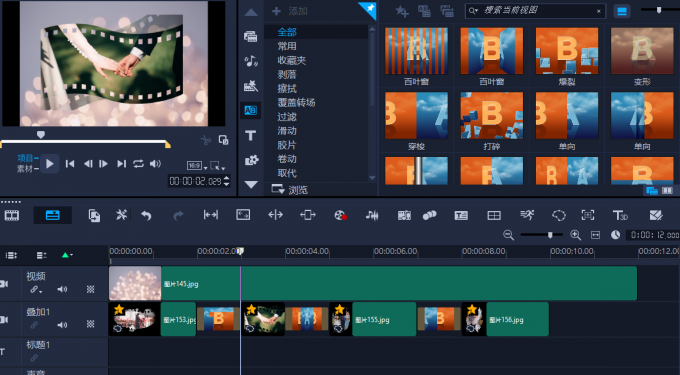Open the preview resize/crop mode dropdown
Image resolution: width=680 pixels, height=375 pixels.
point(217,166)
